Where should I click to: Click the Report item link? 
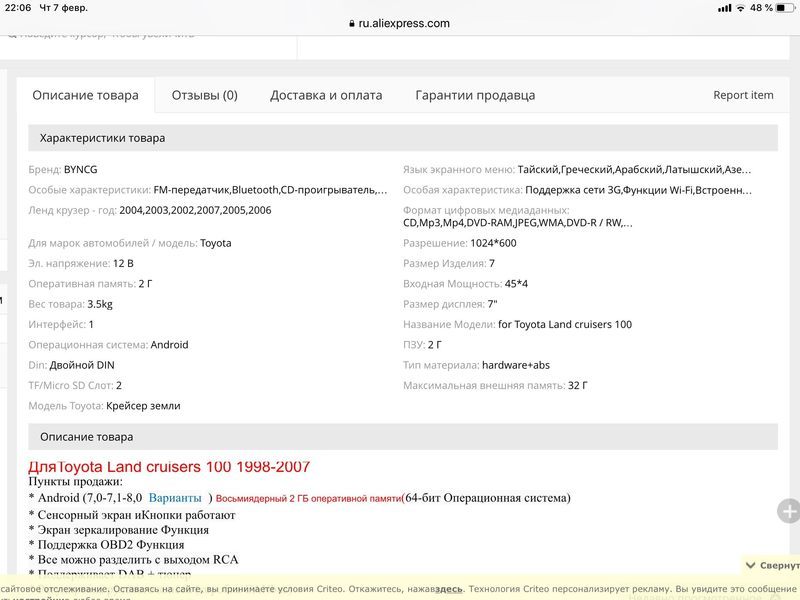(x=743, y=95)
